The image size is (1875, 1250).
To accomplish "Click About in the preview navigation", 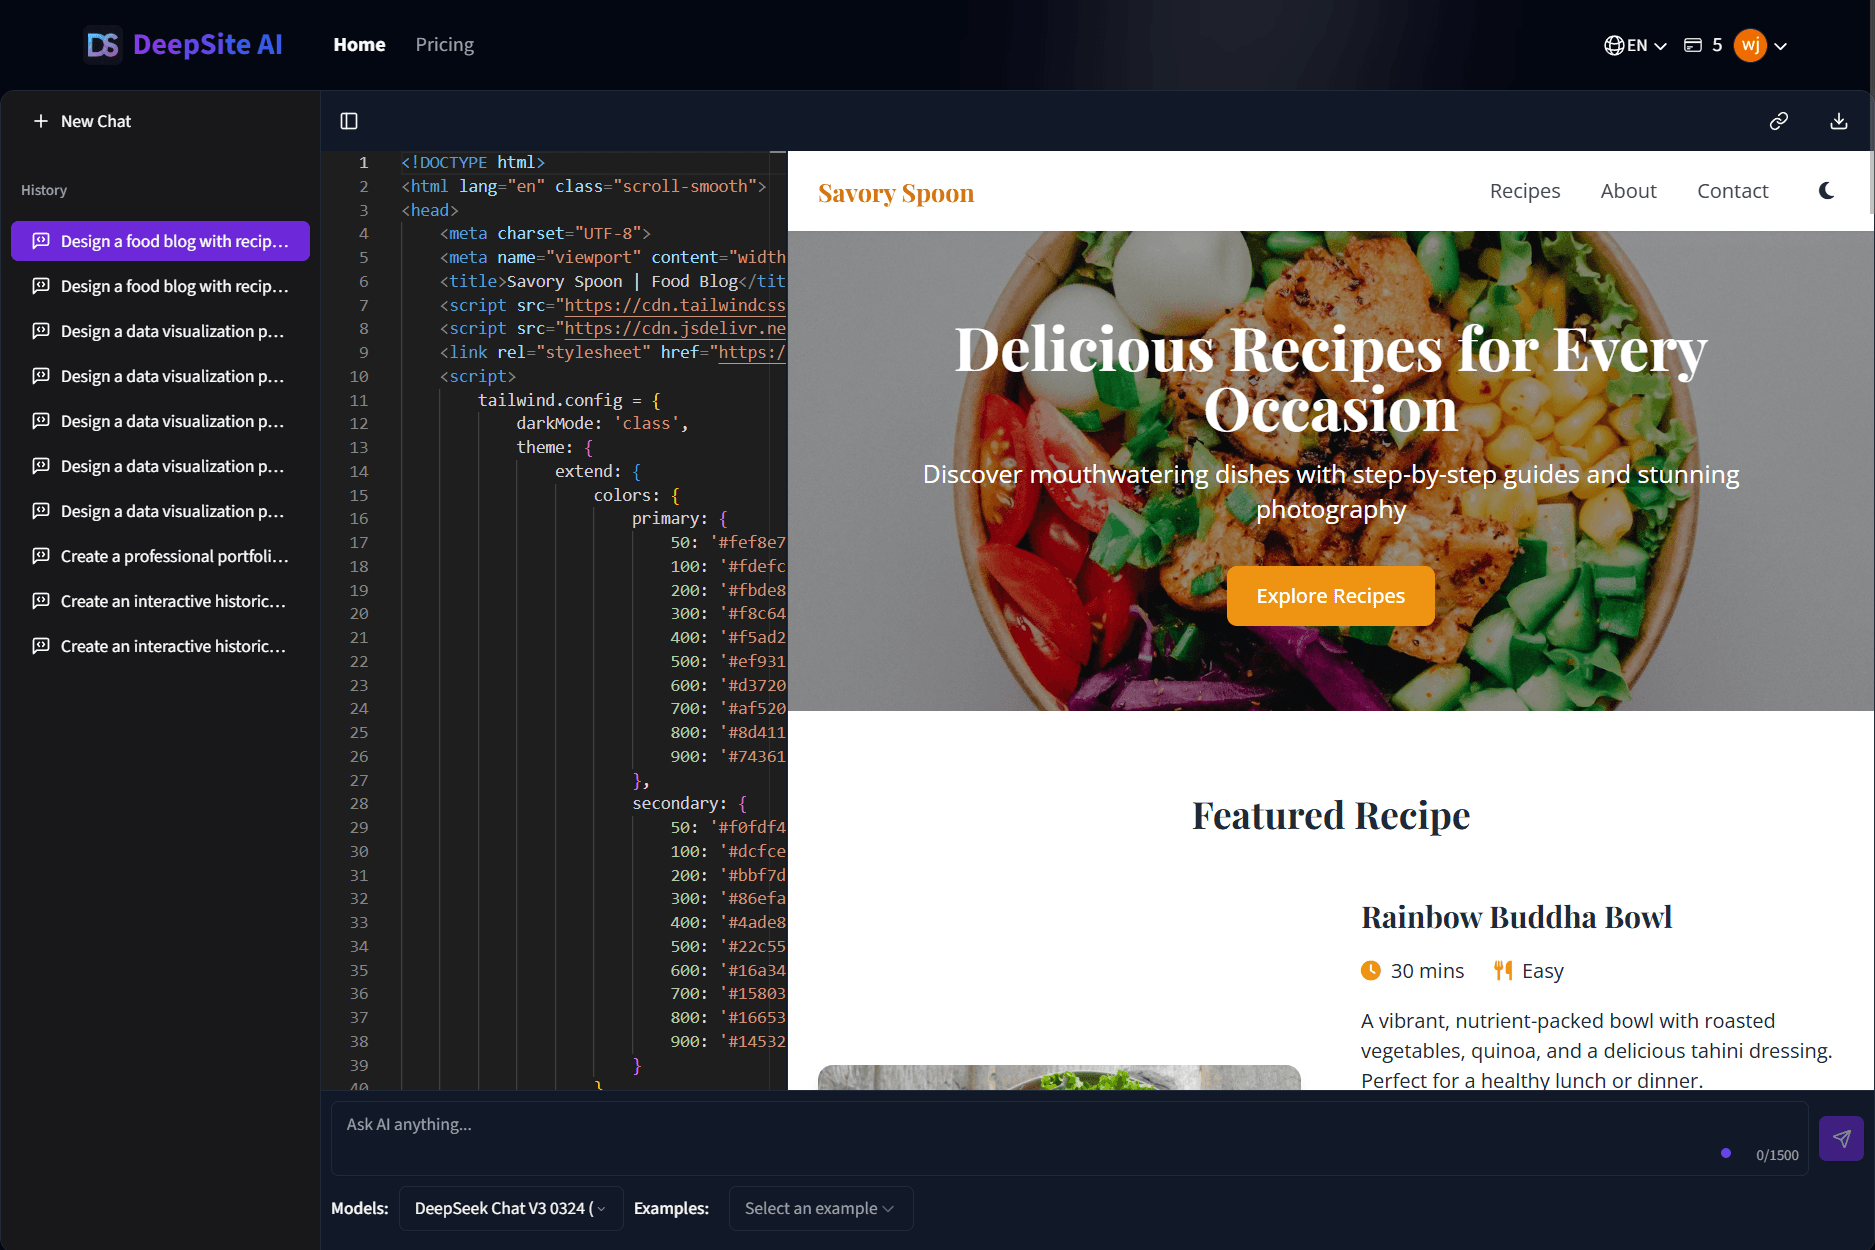I will pos(1628,191).
